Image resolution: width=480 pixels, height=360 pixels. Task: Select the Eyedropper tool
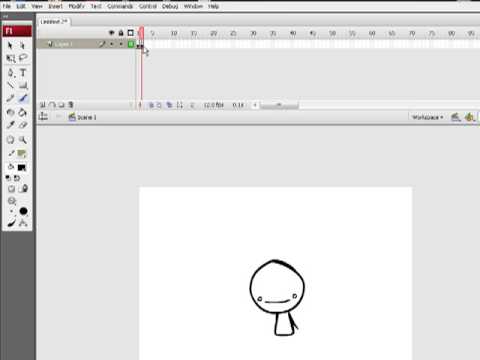click(x=10, y=125)
